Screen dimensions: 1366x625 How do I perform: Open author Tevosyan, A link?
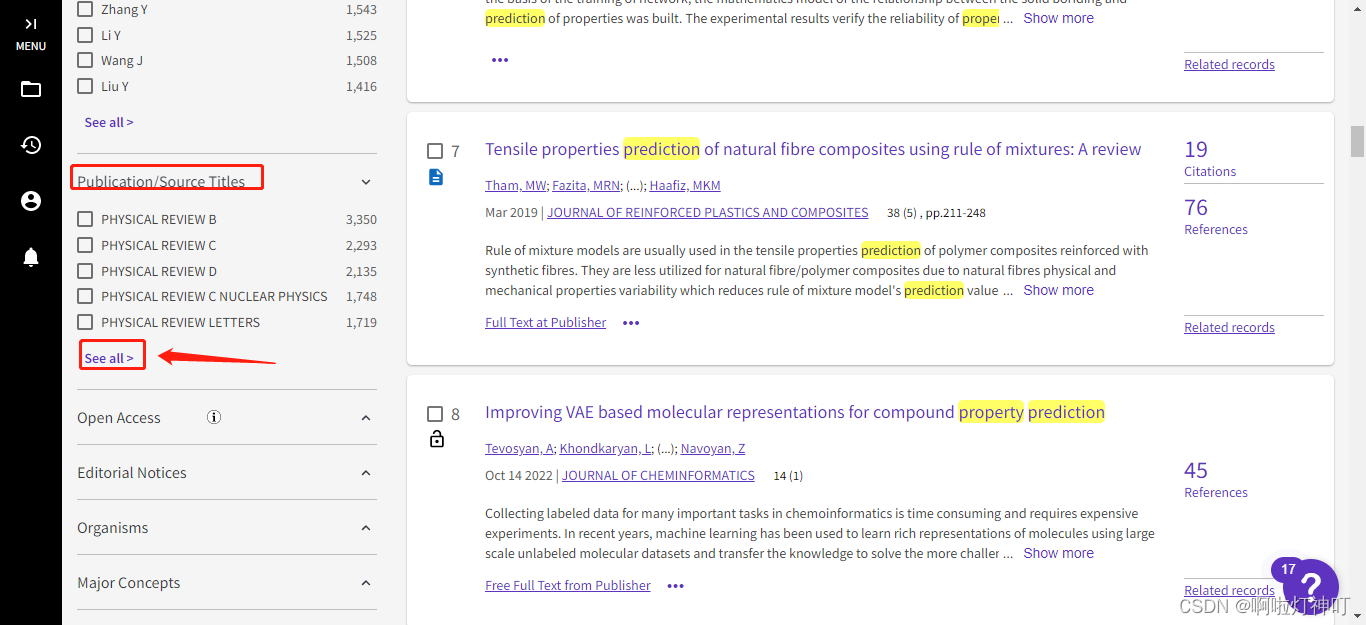(x=520, y=448)
